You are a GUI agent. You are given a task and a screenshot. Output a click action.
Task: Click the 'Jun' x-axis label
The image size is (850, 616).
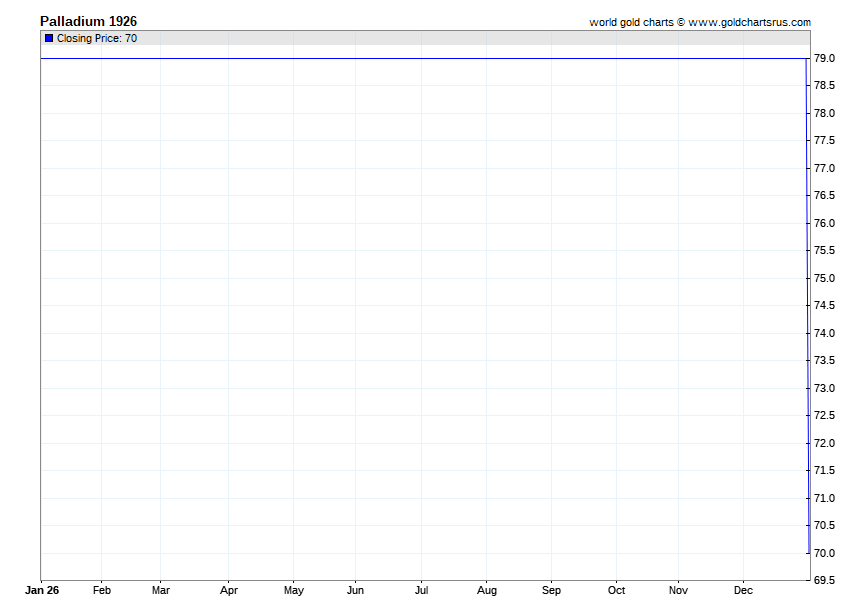coord(356,590)
